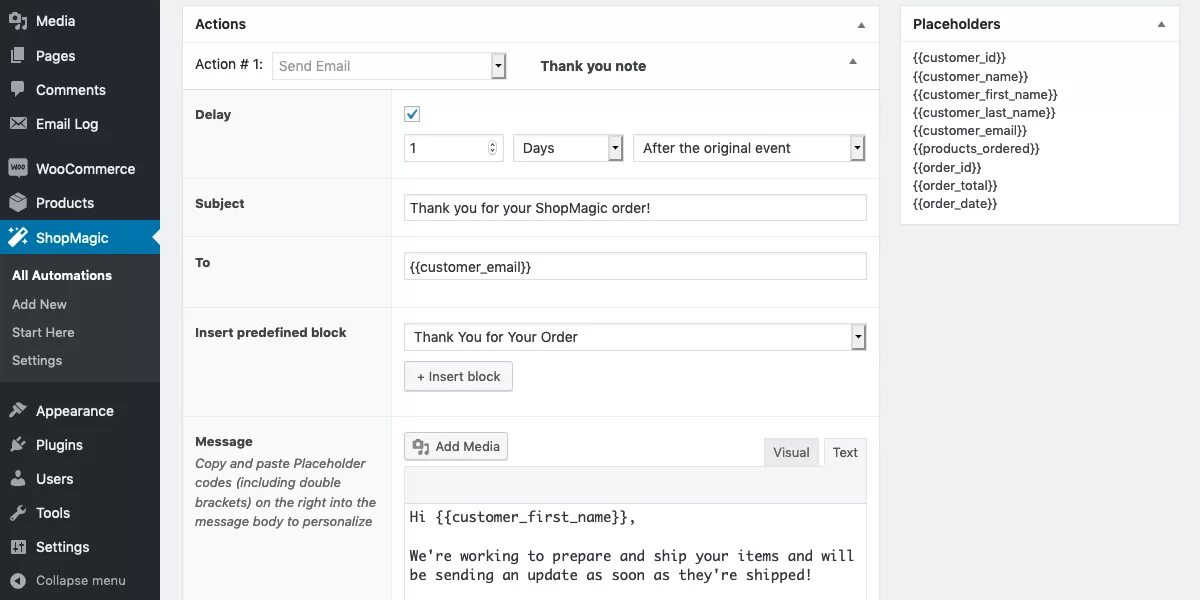Open the Thank You for Your Order dropdown

635,337
